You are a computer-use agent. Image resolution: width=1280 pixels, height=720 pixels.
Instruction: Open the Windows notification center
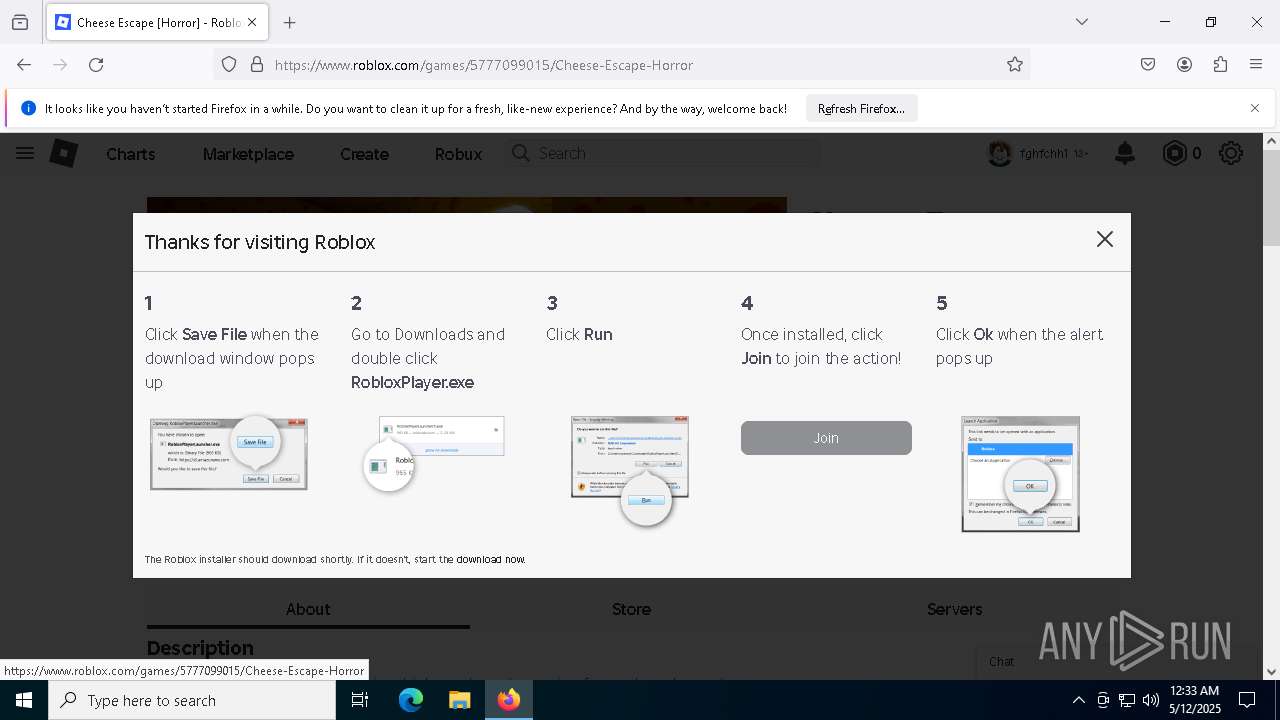coord(1247,700)
